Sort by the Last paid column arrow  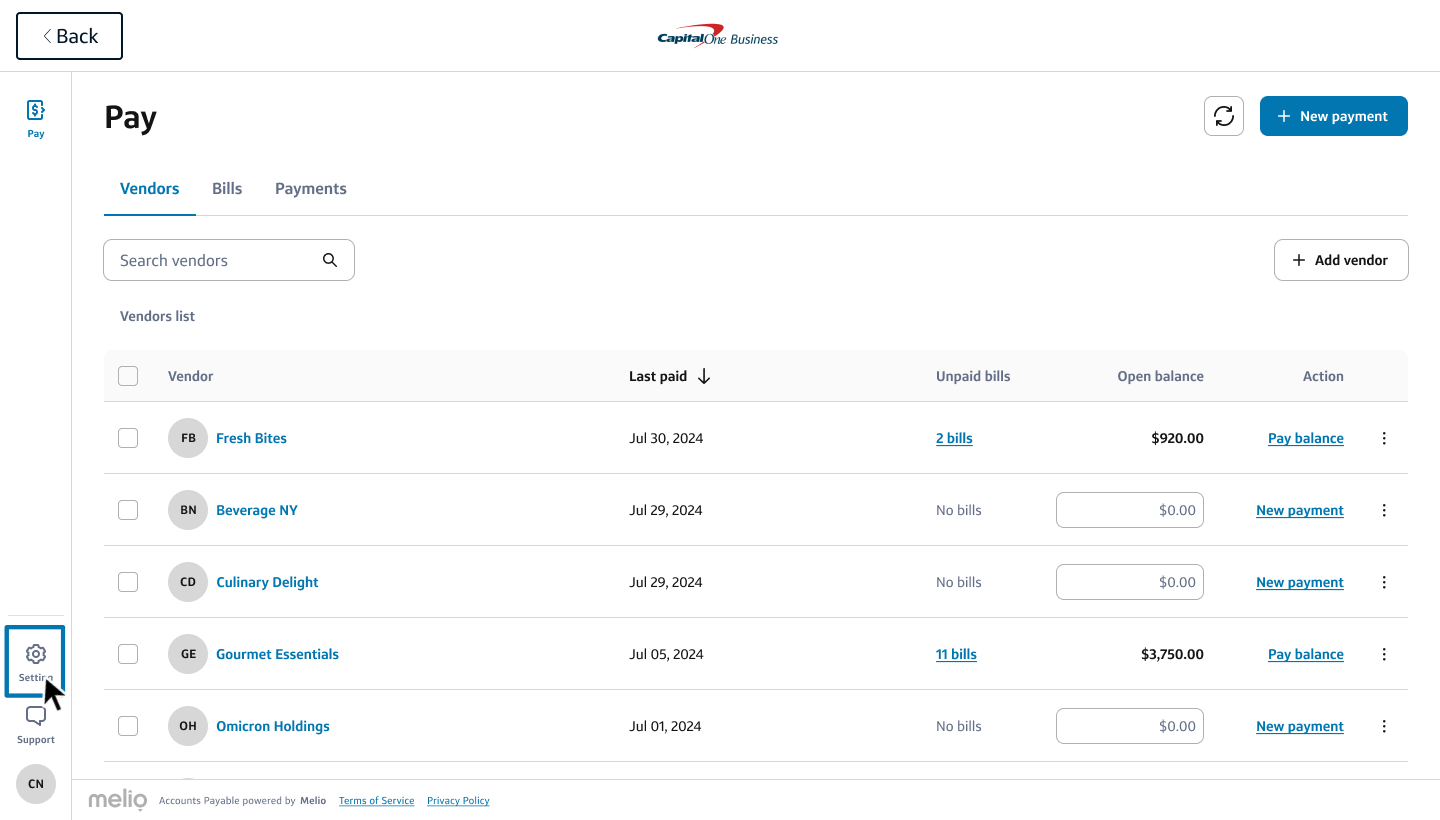[704, 376]
